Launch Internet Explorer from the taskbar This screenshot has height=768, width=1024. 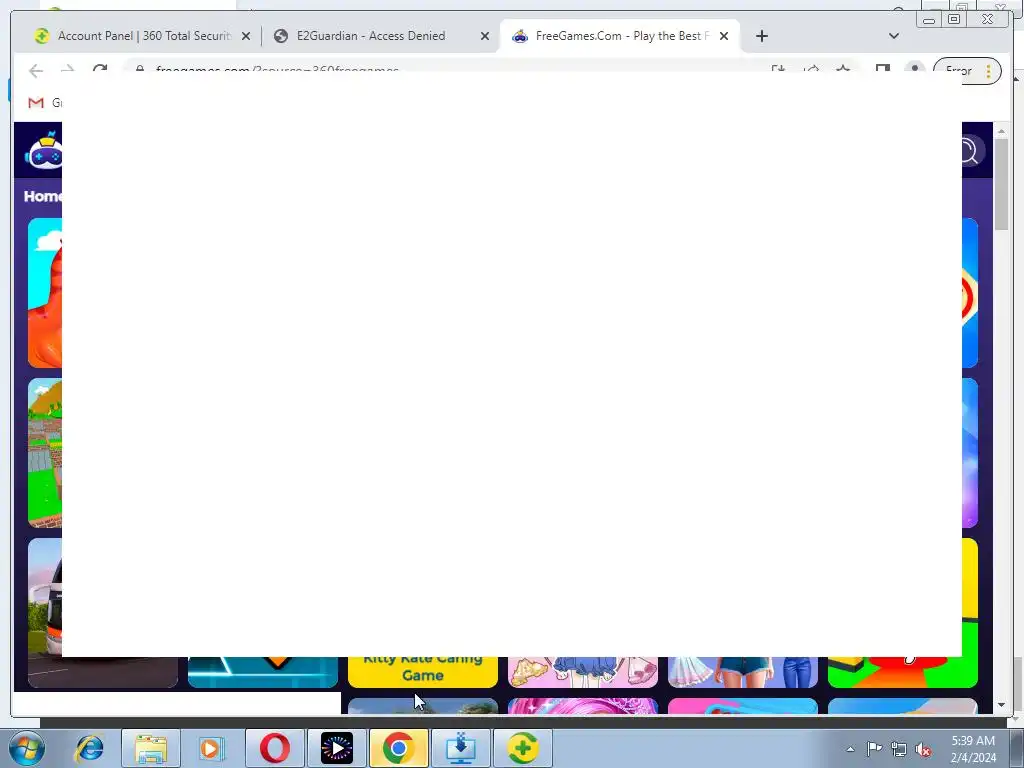point(89,748)
